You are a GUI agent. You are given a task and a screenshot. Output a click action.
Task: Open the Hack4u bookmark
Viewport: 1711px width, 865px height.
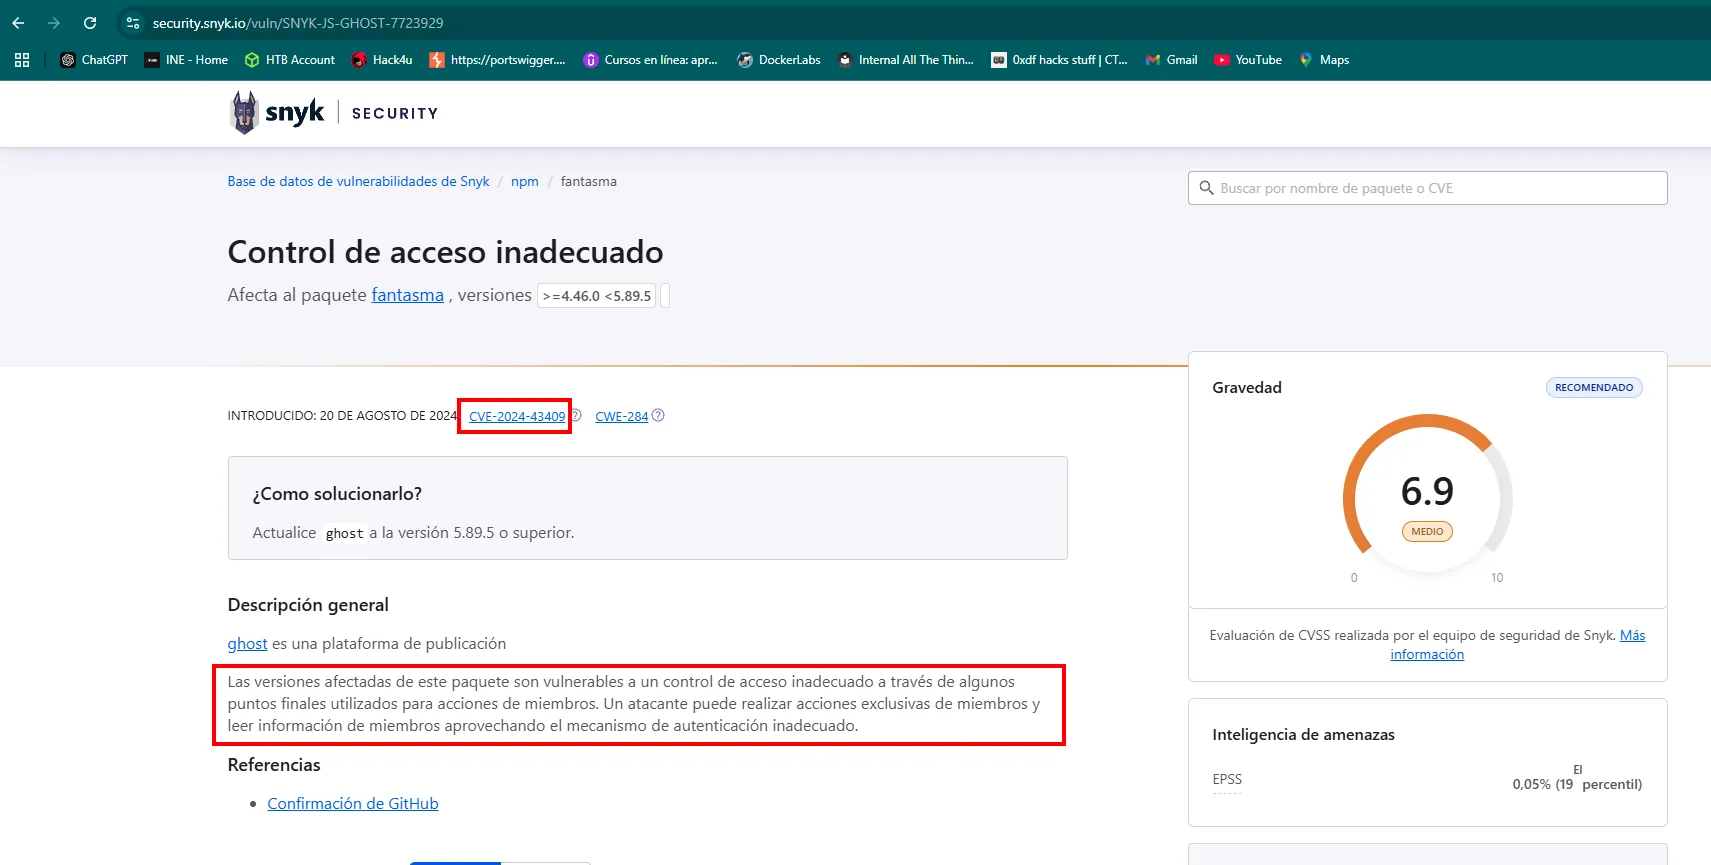382,60
